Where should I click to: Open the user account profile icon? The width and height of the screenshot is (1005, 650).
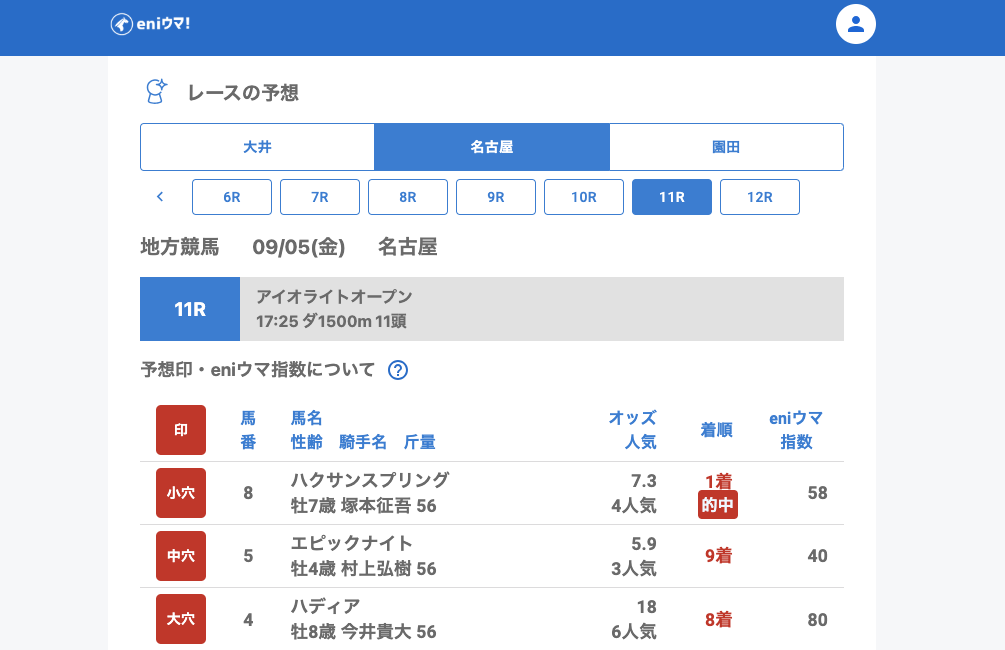click(855, 24)
